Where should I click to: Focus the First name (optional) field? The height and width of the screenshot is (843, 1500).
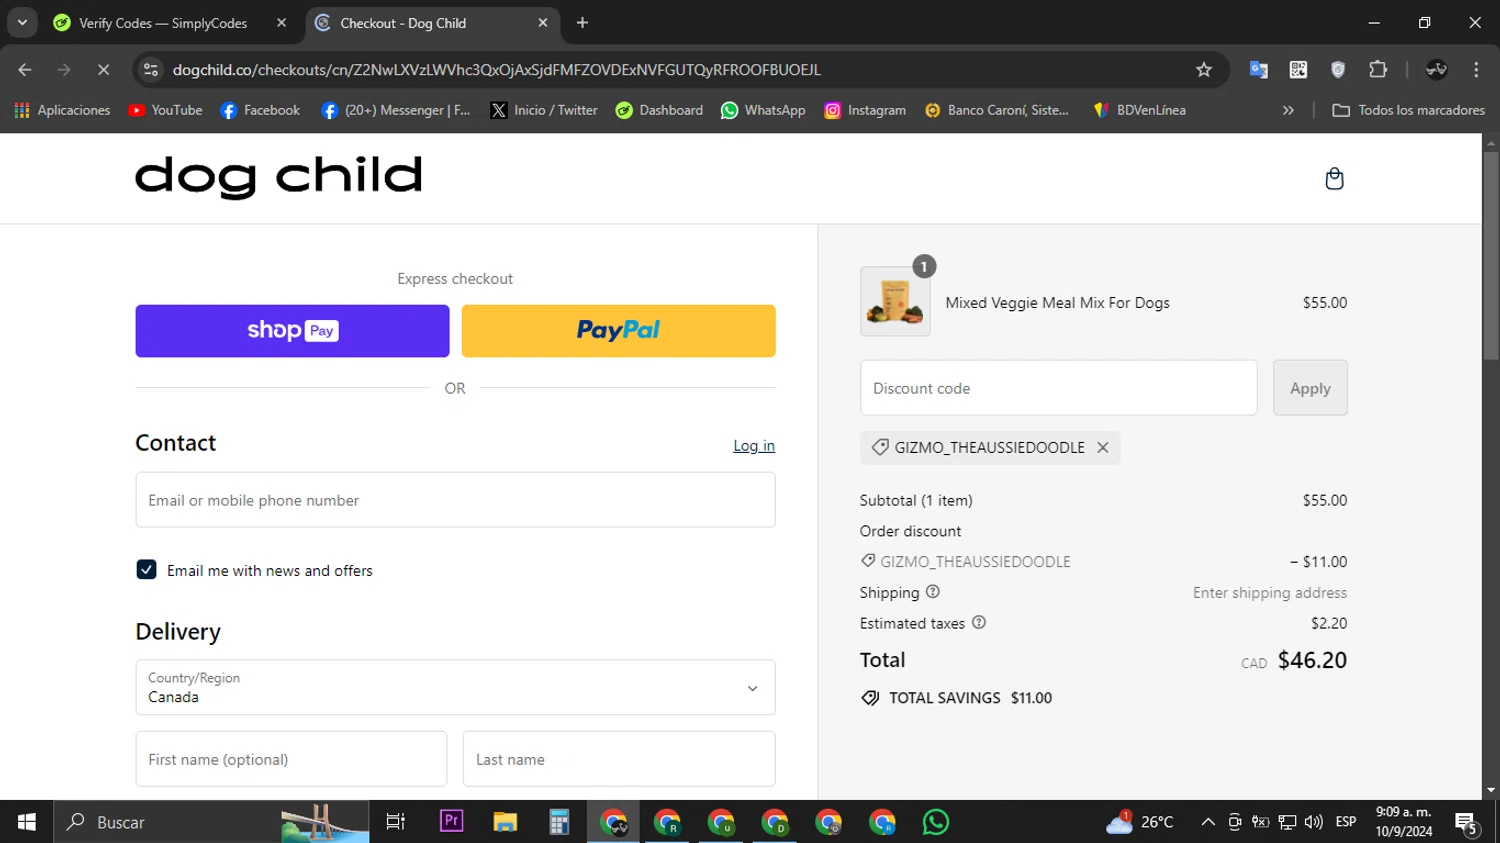tap(291, 759)
